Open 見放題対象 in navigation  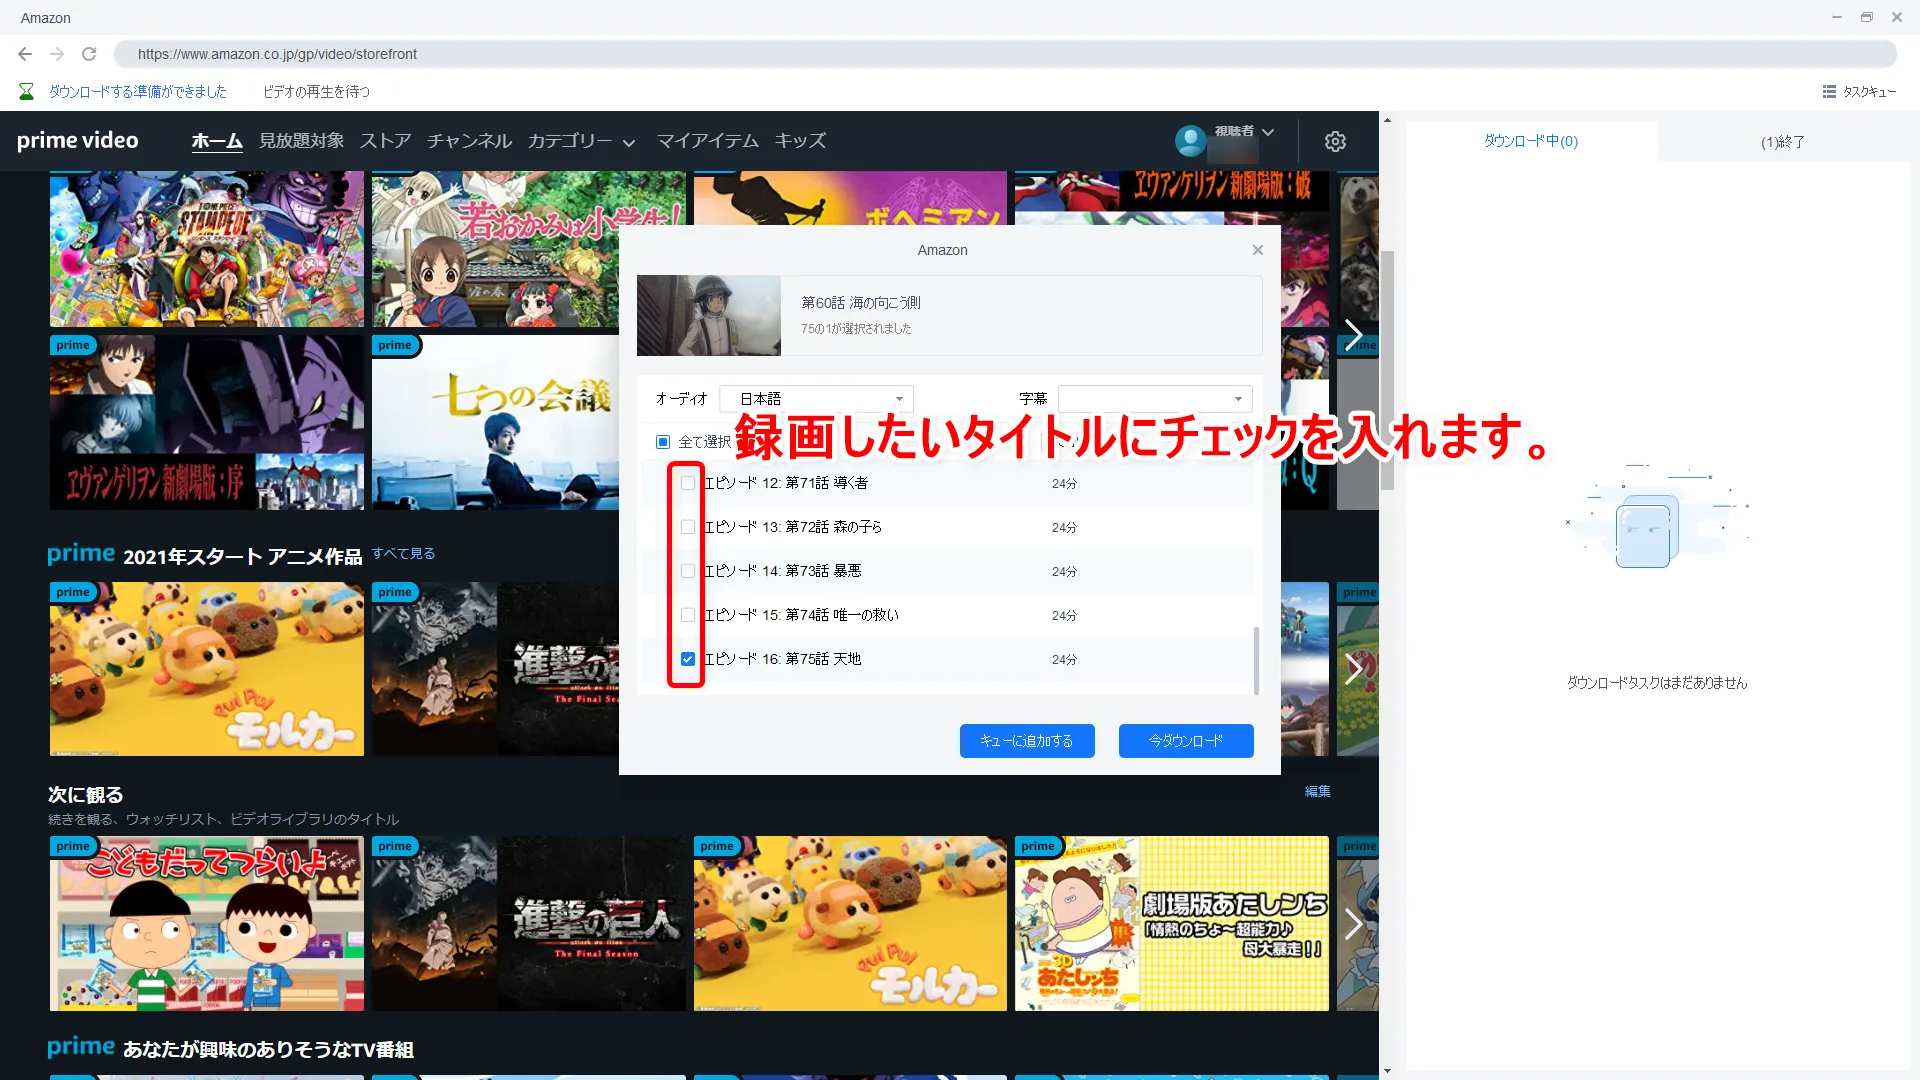301,141
